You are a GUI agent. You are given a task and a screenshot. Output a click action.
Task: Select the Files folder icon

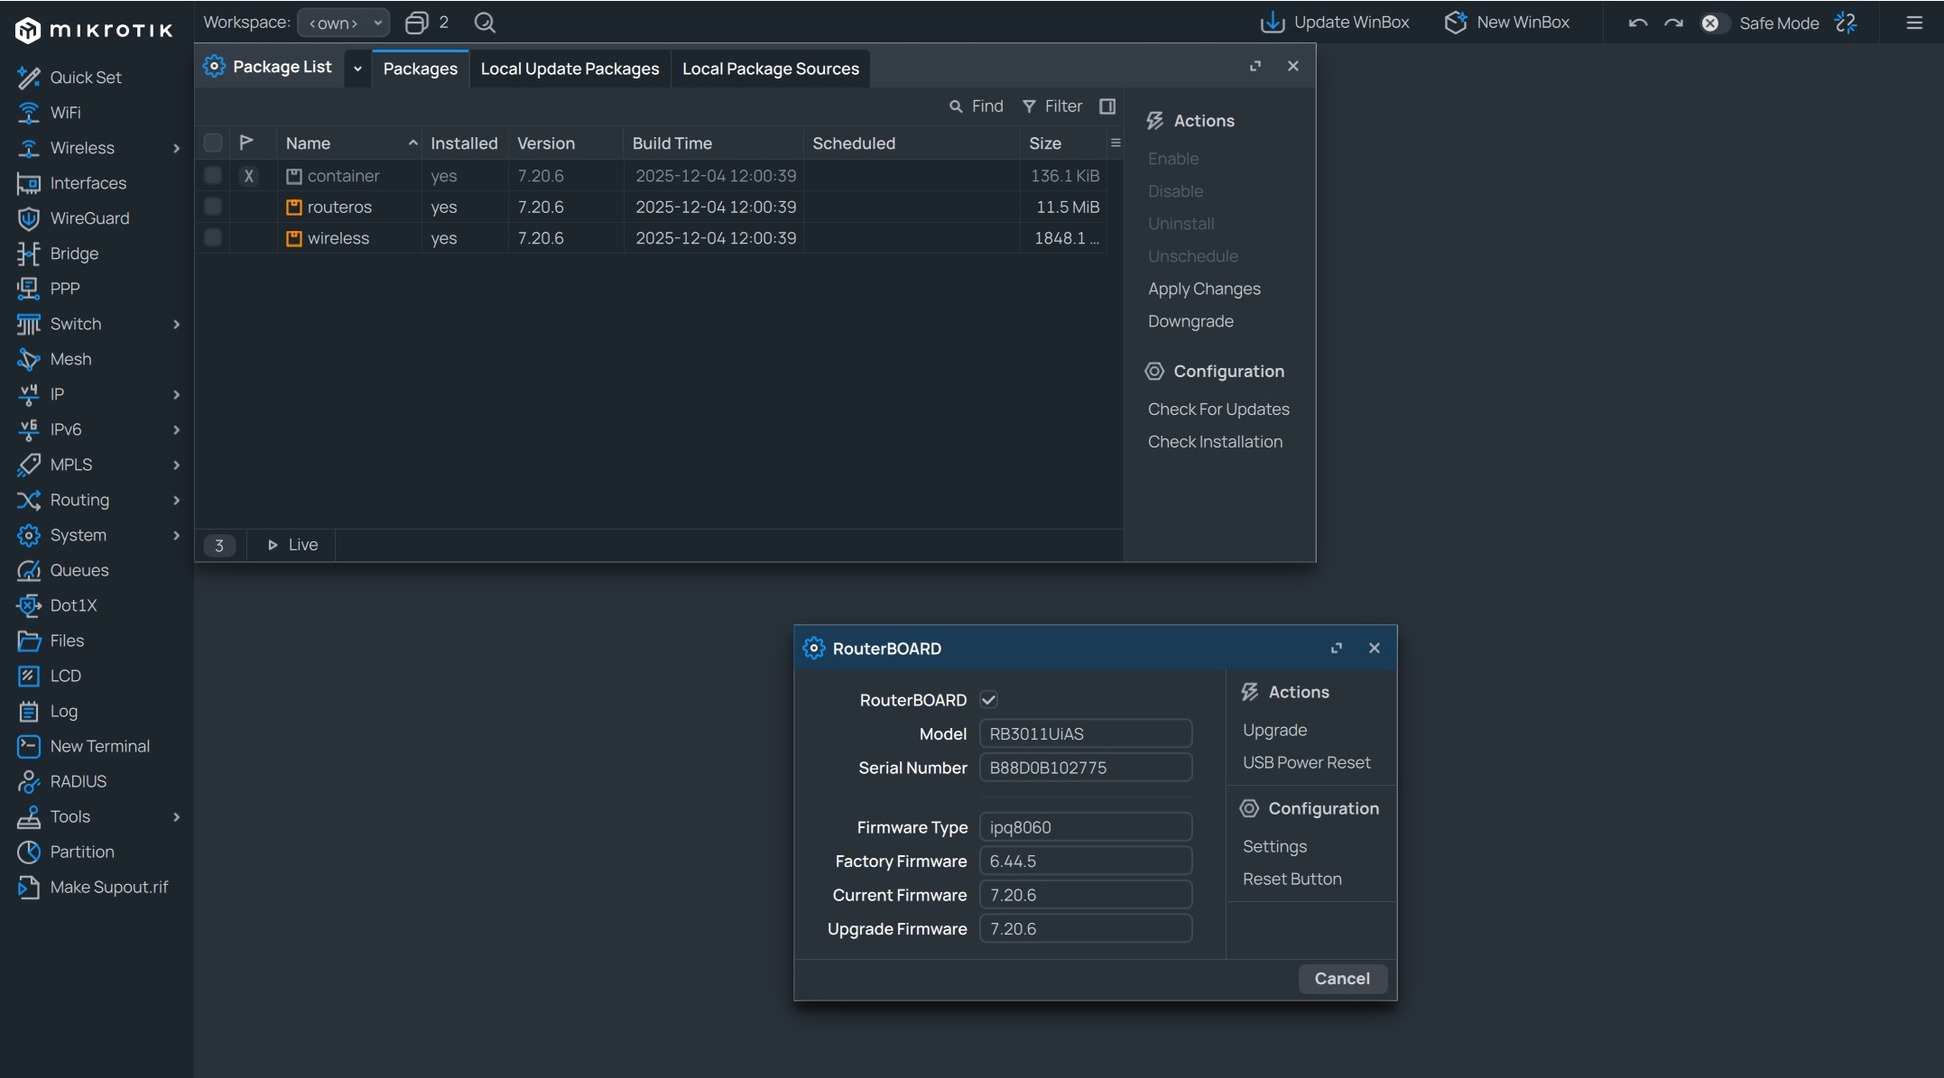coord(29,641)
